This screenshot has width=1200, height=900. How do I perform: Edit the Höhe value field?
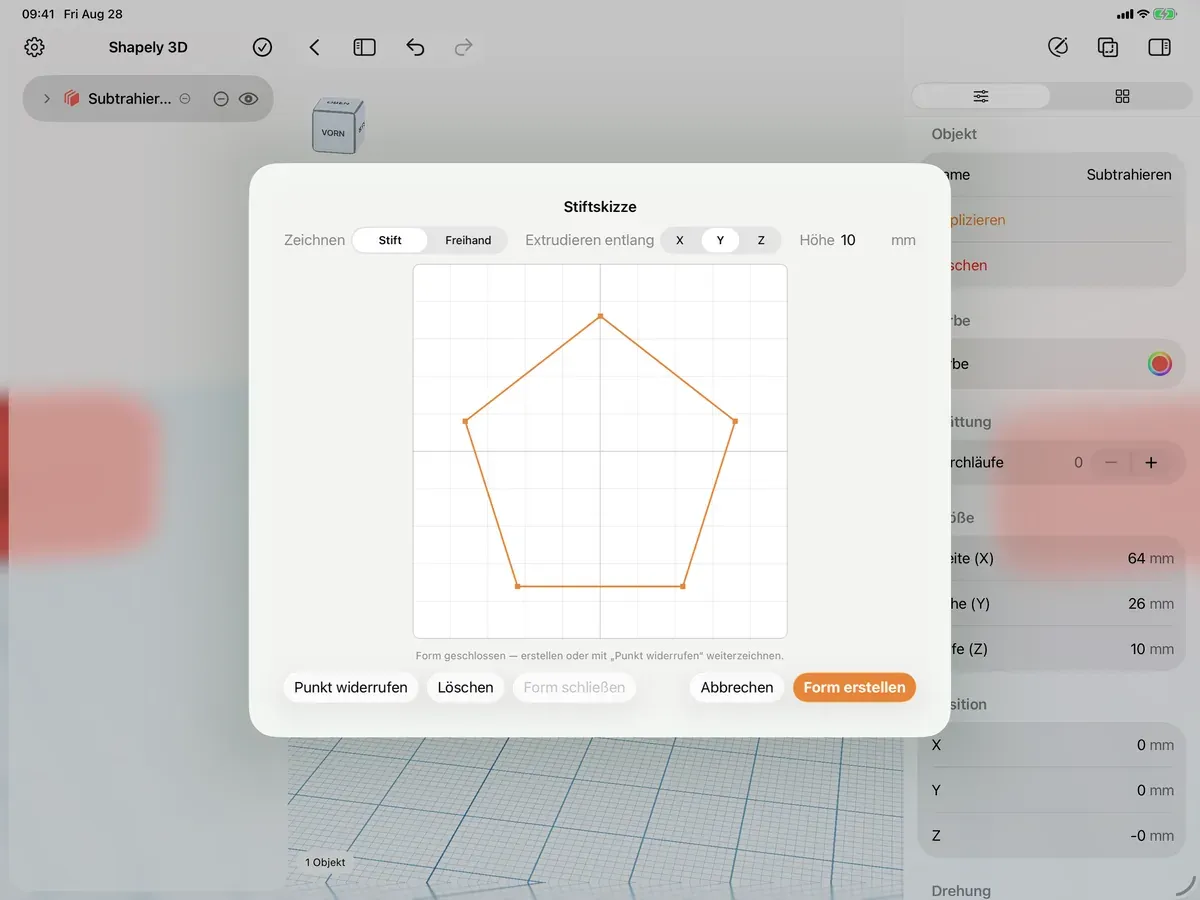click(x=860, y=240)
